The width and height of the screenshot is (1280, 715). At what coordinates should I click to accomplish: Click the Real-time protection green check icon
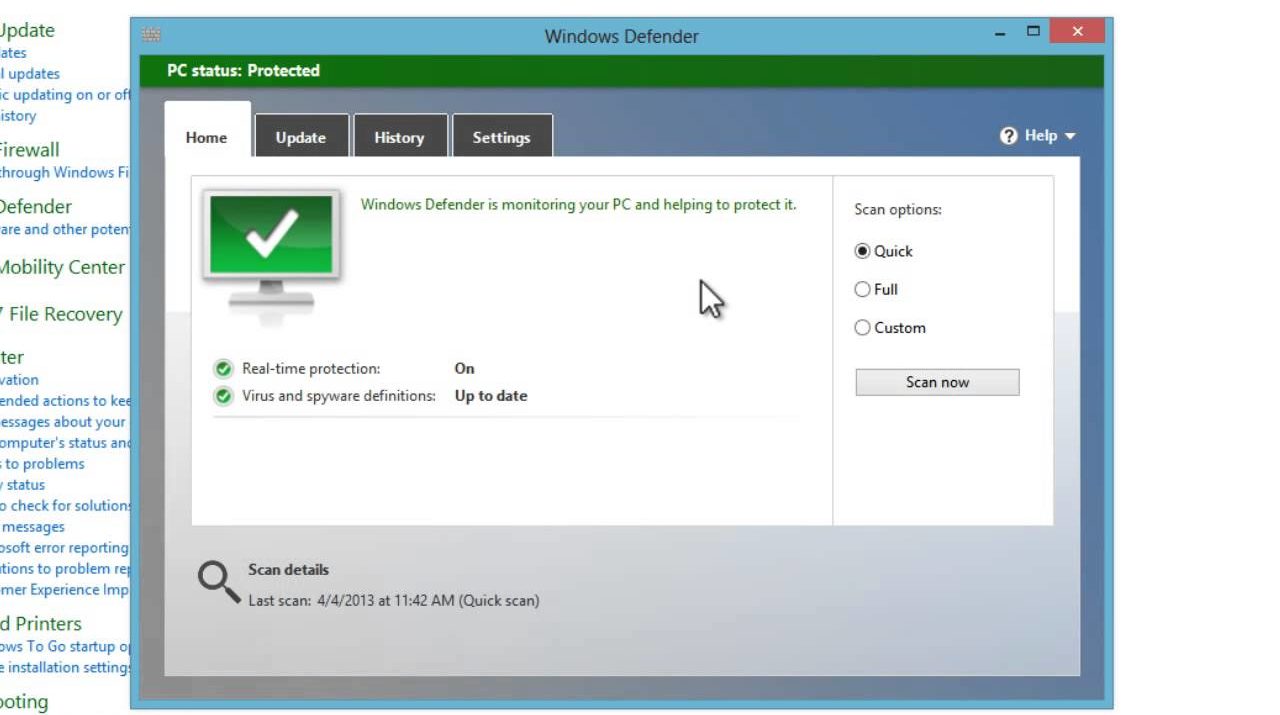223,369
